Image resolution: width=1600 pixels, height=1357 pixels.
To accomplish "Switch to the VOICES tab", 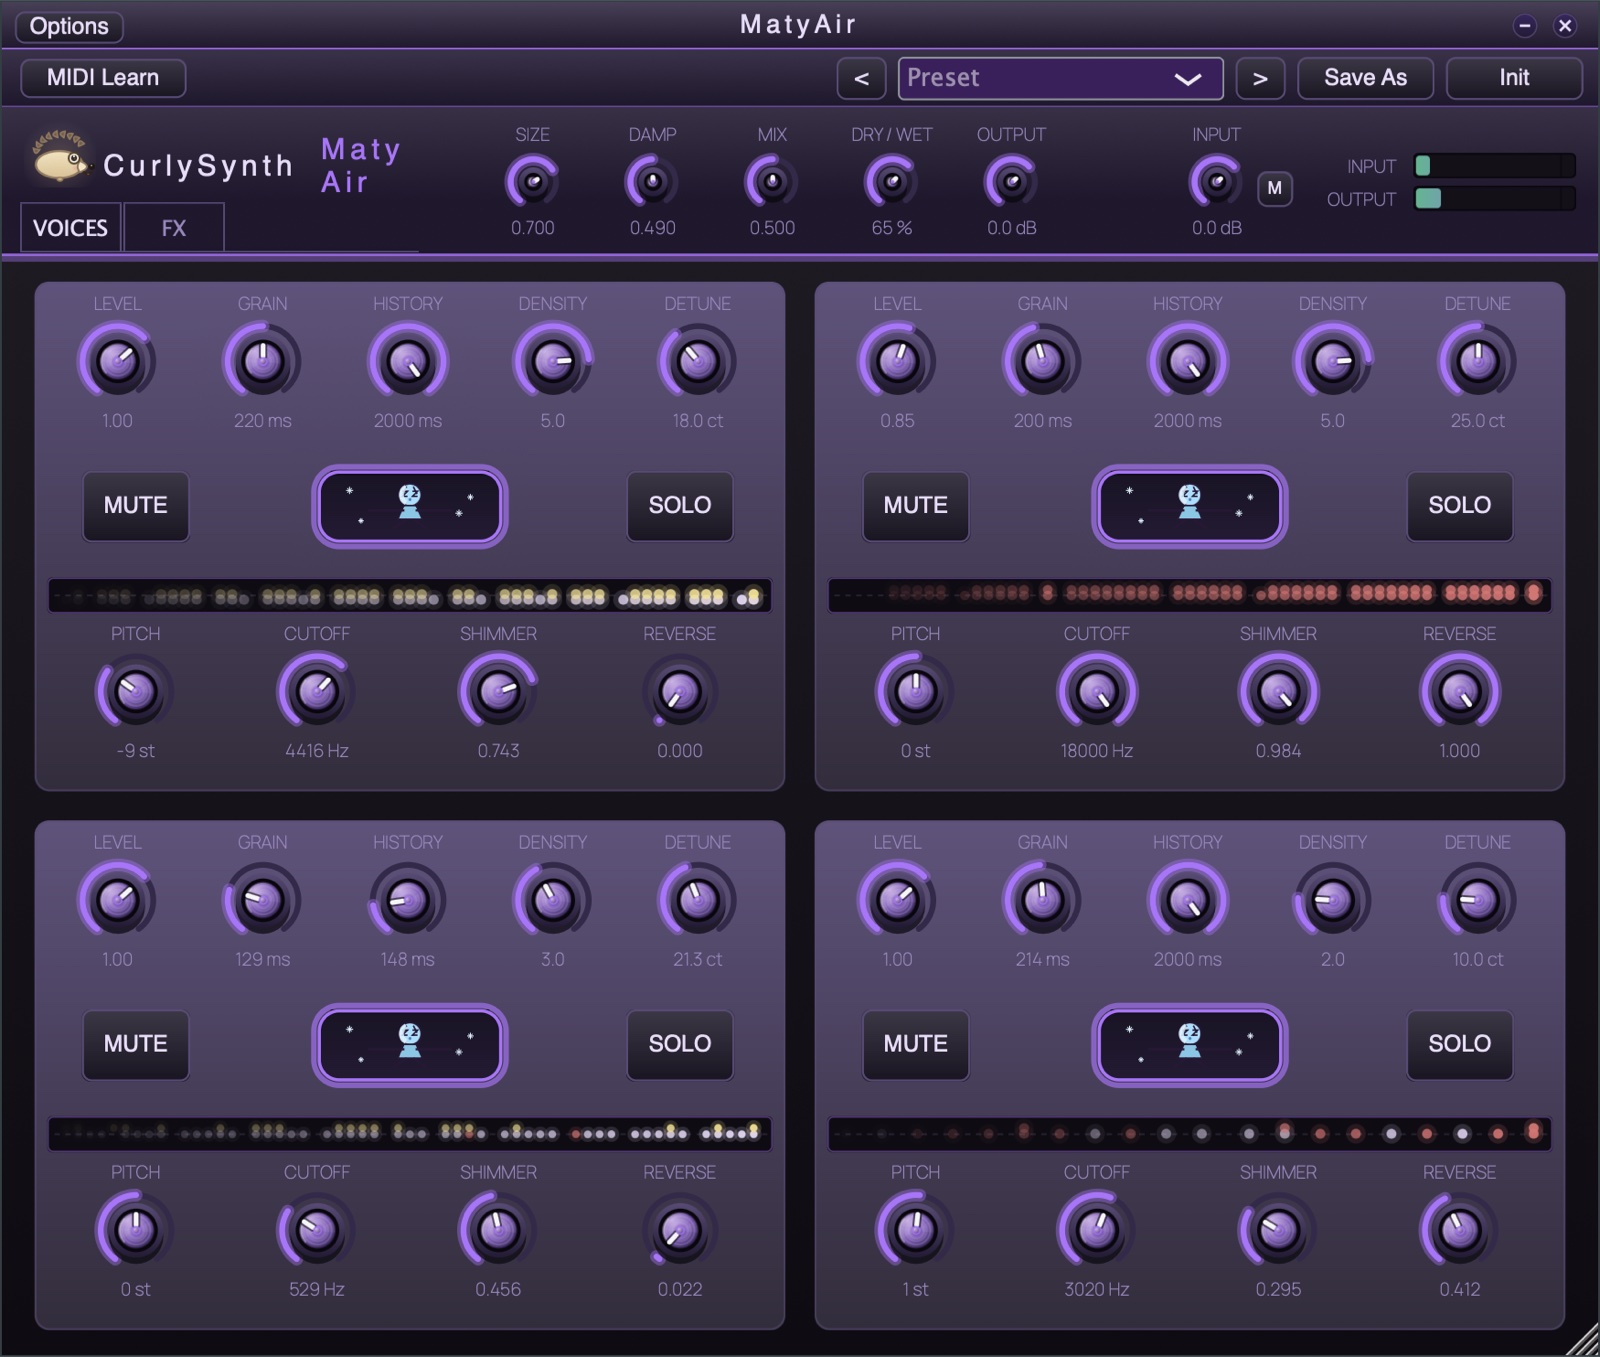I will coord(71,228).
